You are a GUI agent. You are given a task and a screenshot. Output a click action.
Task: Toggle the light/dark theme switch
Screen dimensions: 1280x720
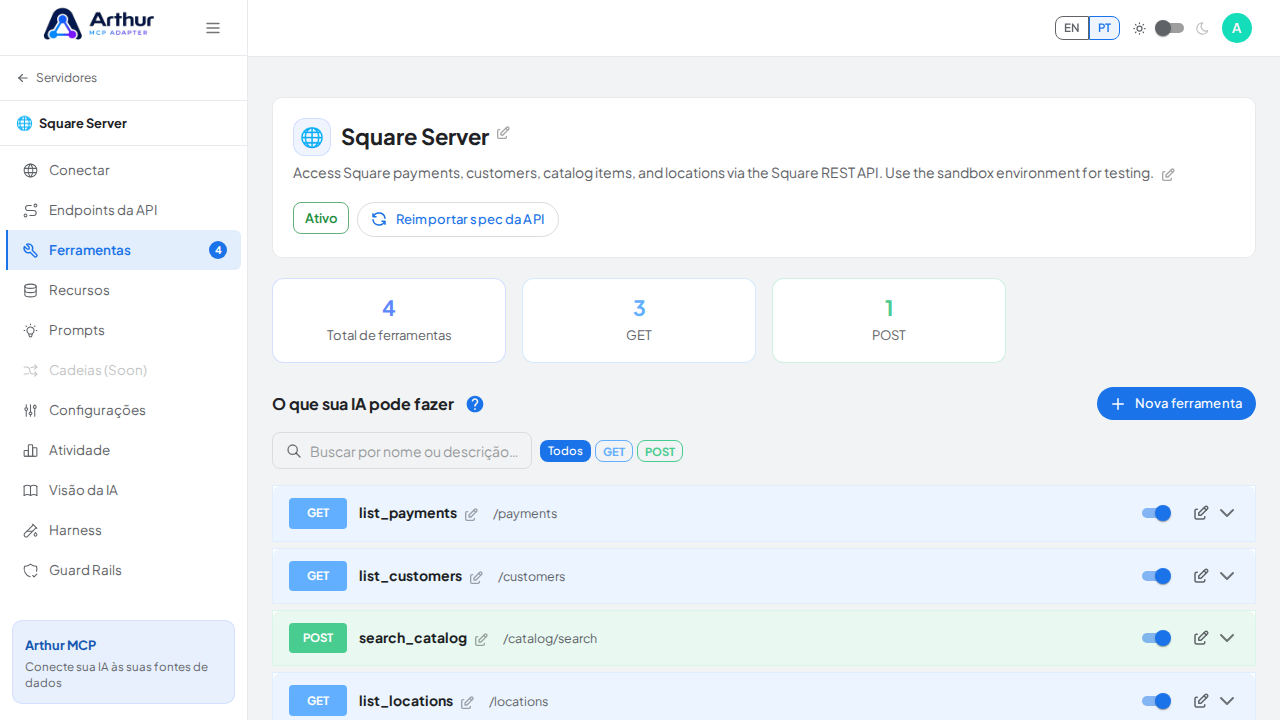1170,28
